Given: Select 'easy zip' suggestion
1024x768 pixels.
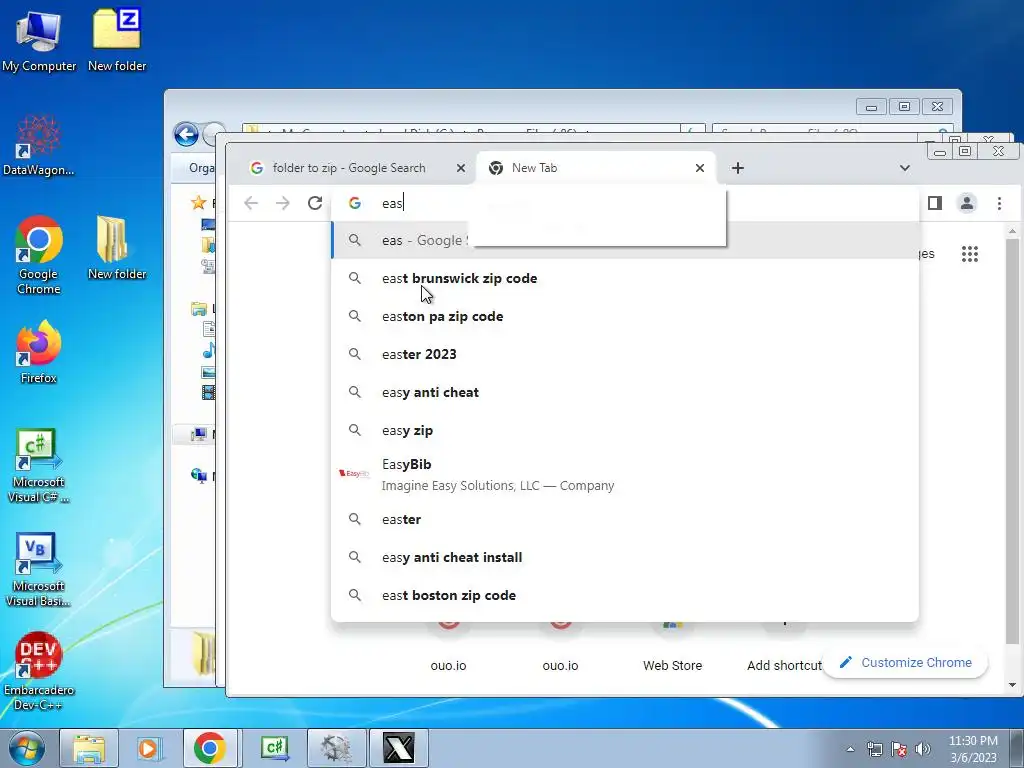Looking at the screenshot, I should coord(625,430).
